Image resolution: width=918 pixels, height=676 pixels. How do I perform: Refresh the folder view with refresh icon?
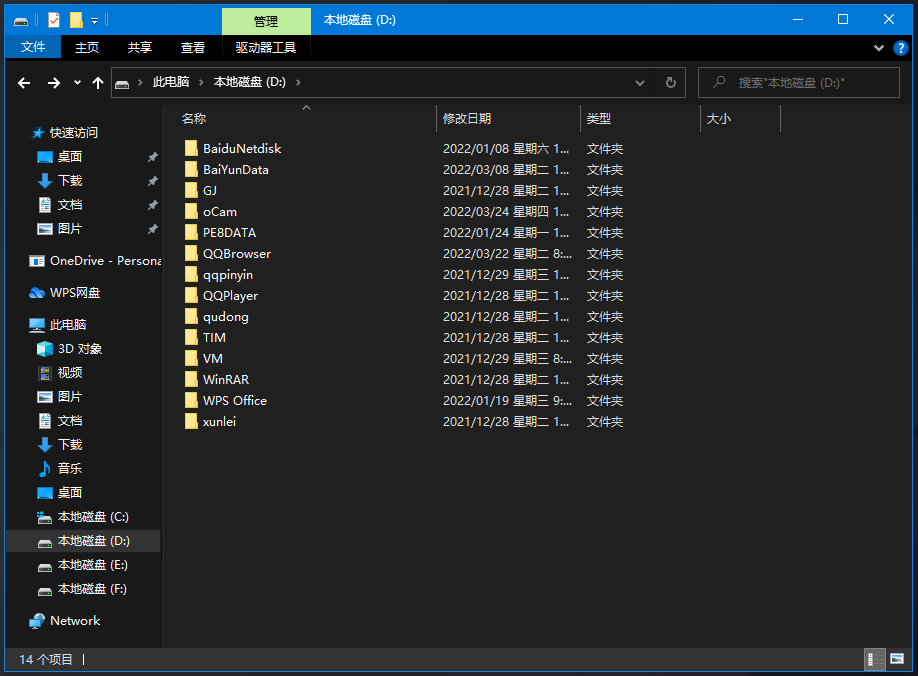pos(671,82)
